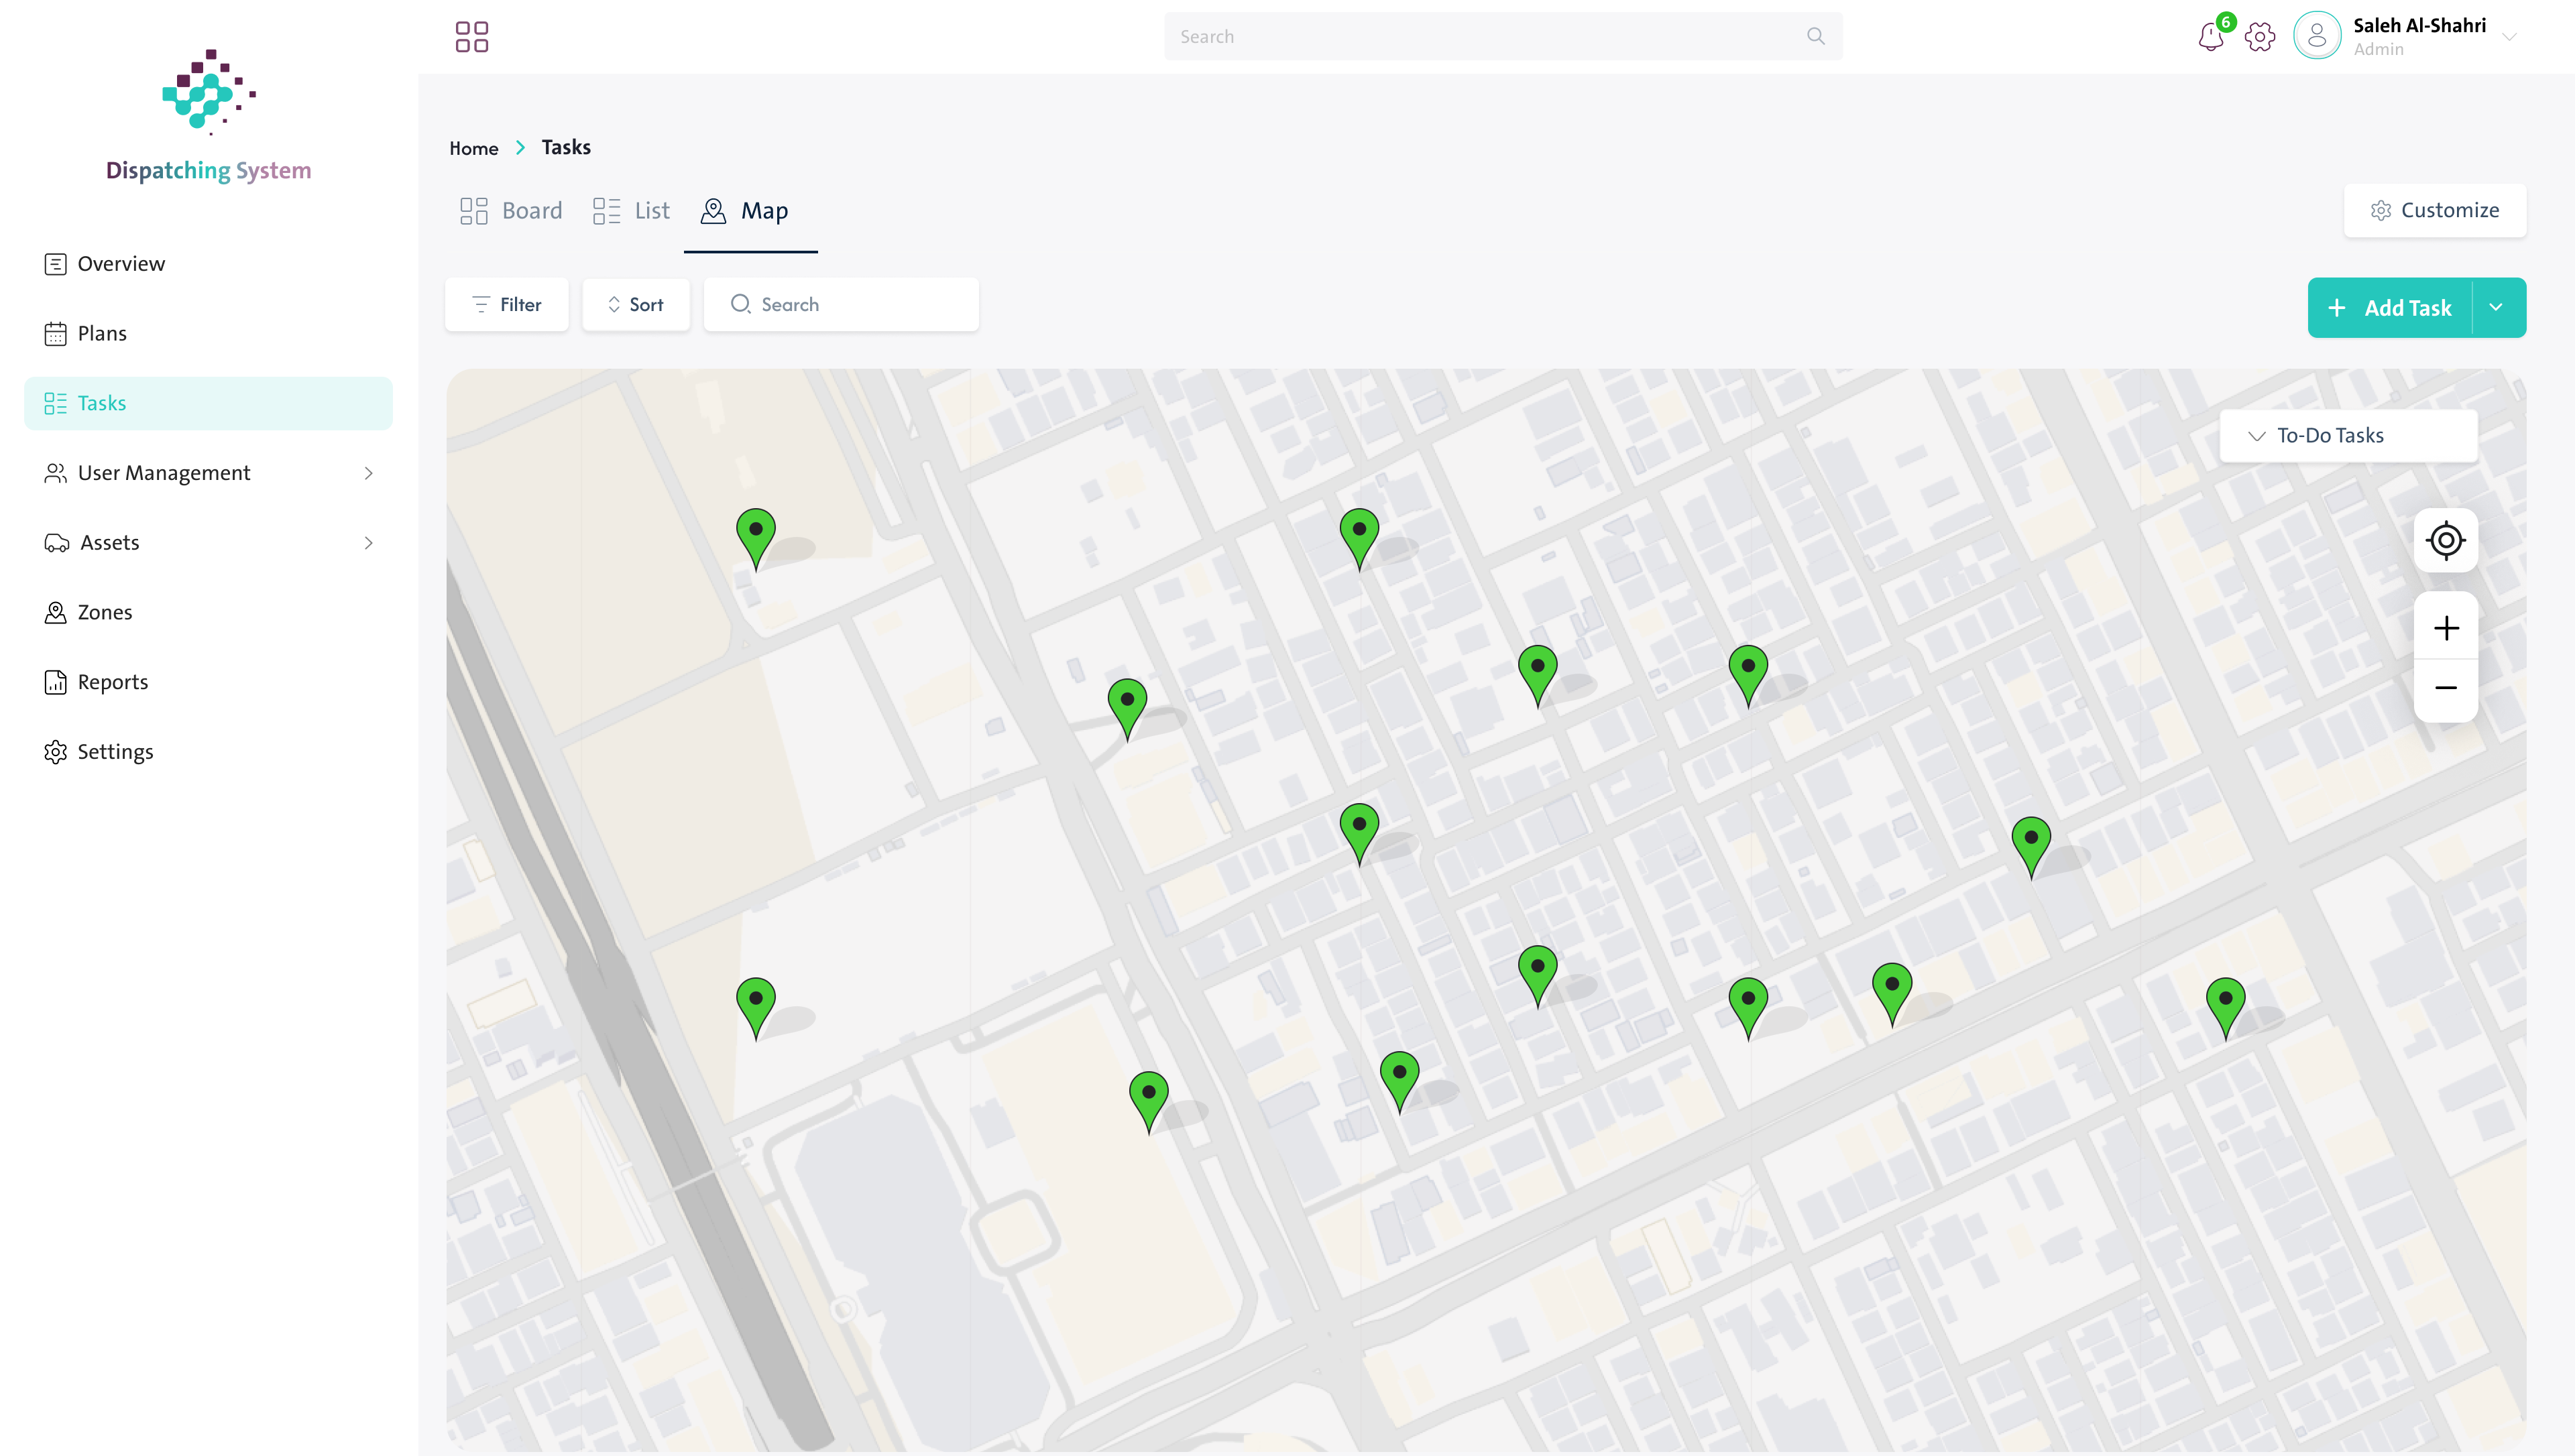Focus the tasks Search field
2575x1456 pixels.
[841, 304]
